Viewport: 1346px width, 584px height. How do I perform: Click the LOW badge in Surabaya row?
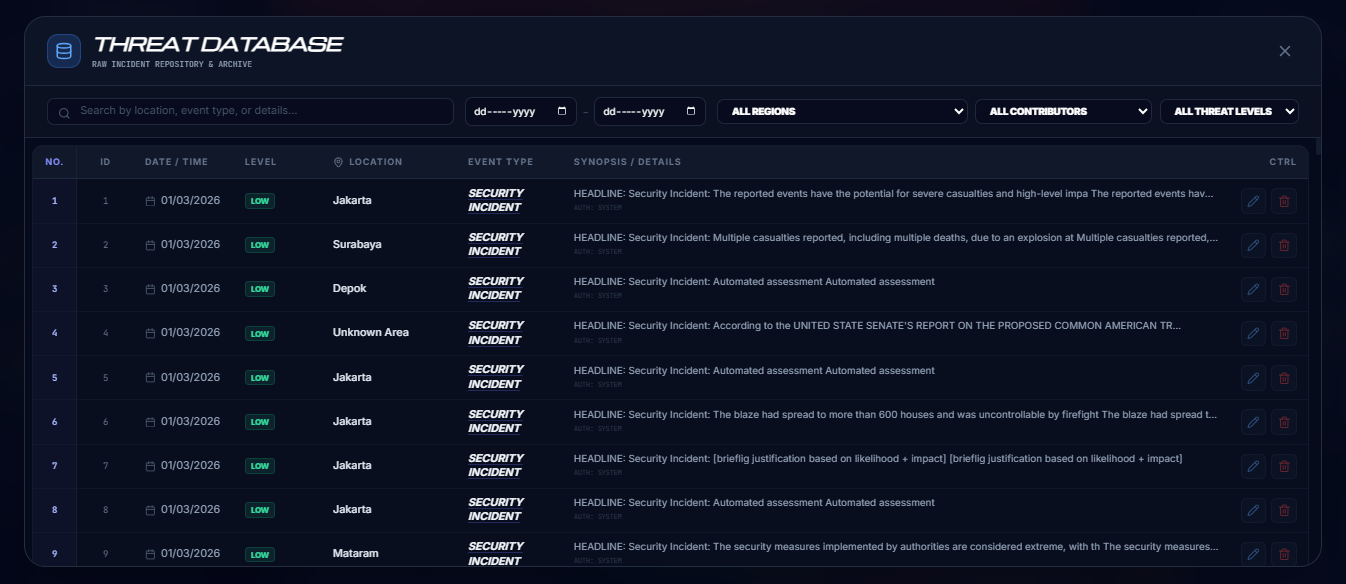[x=260, y=245]
